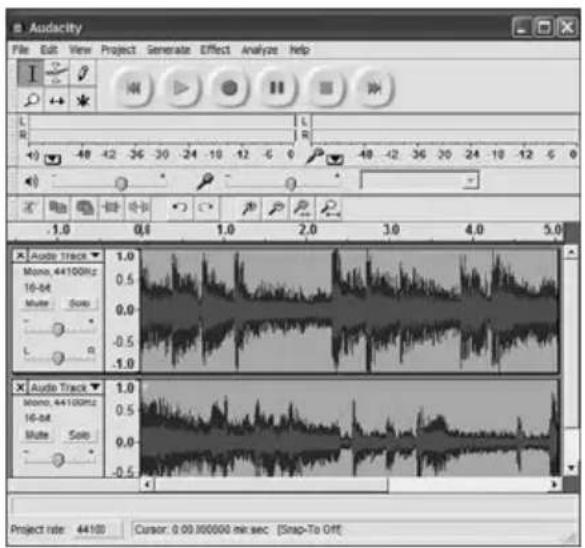Click the Undo arrow icon
Viewport: 585px width, 548px height.
[179, 208]
